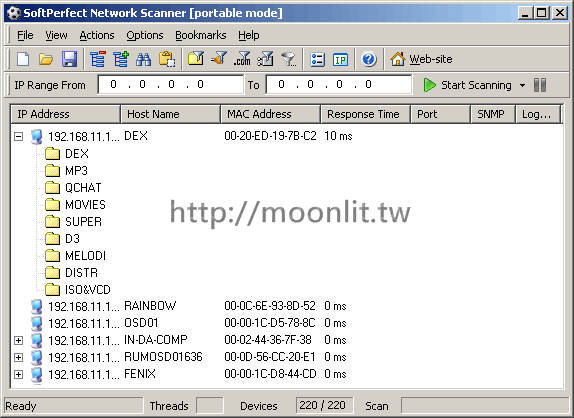This screenshot has height=418, width=574.
Task: Select the ISO&VCD shared folder
Action: 87,290
